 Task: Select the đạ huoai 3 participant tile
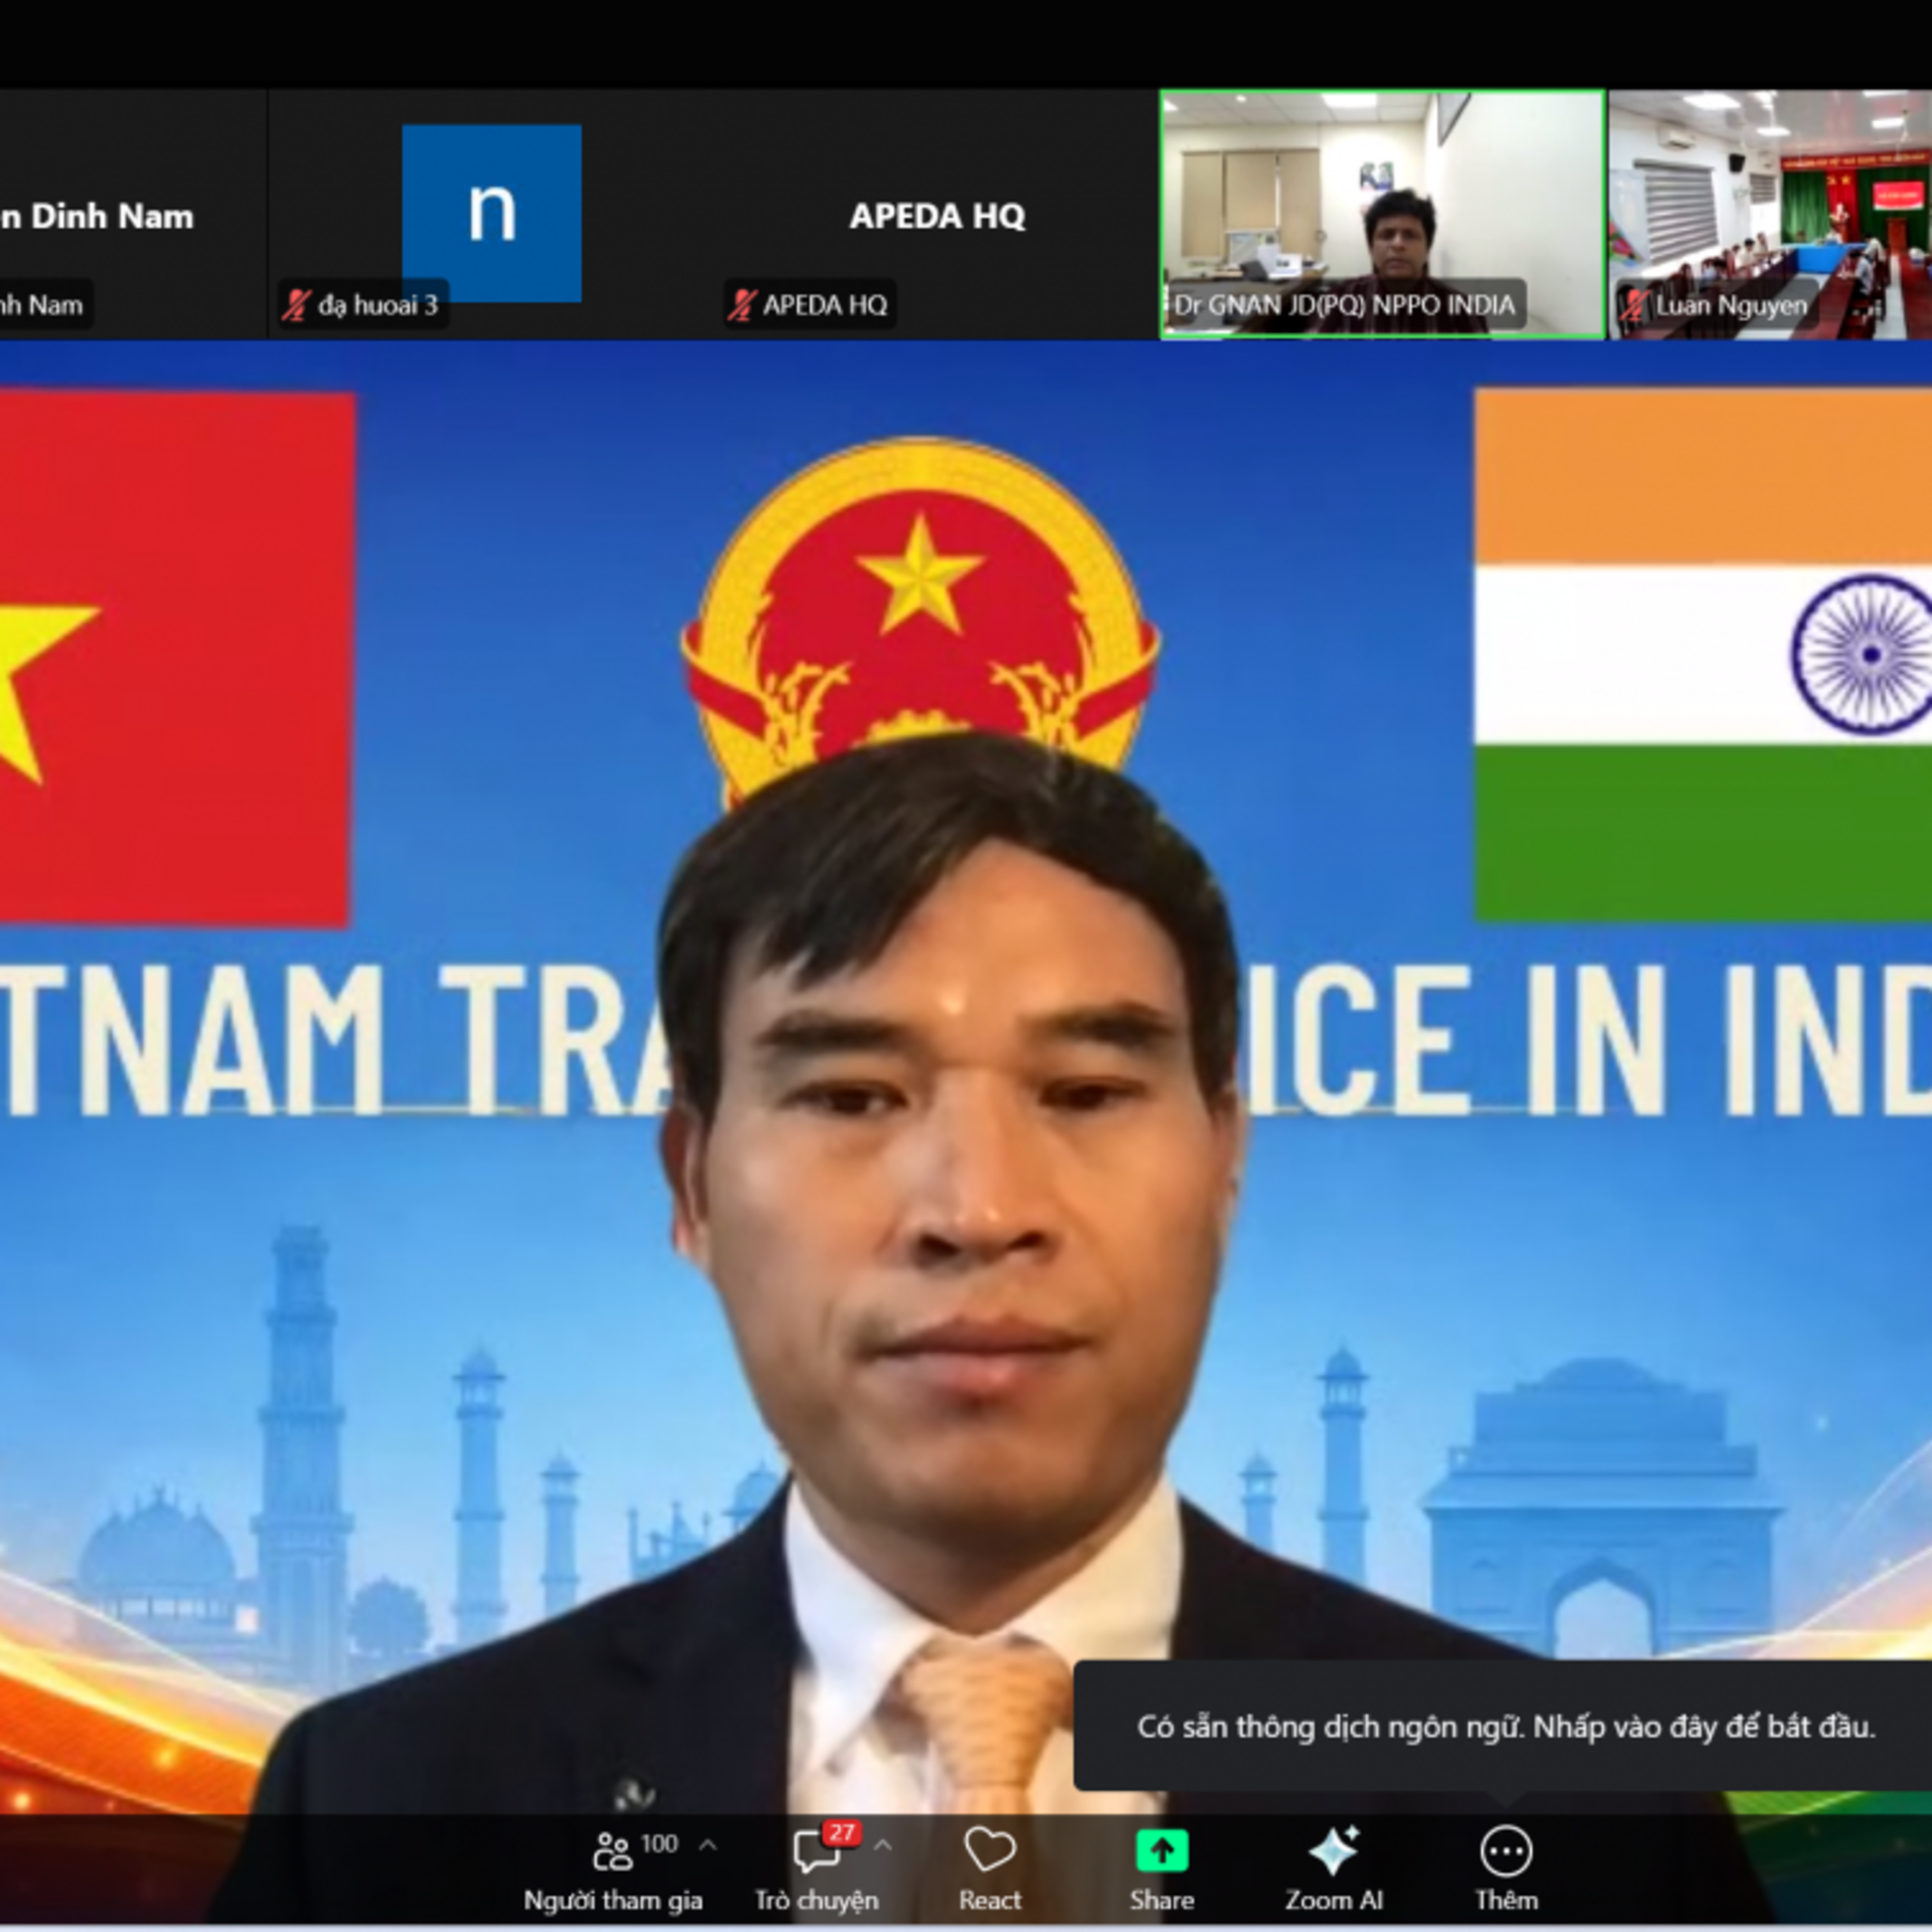point(491,215)
